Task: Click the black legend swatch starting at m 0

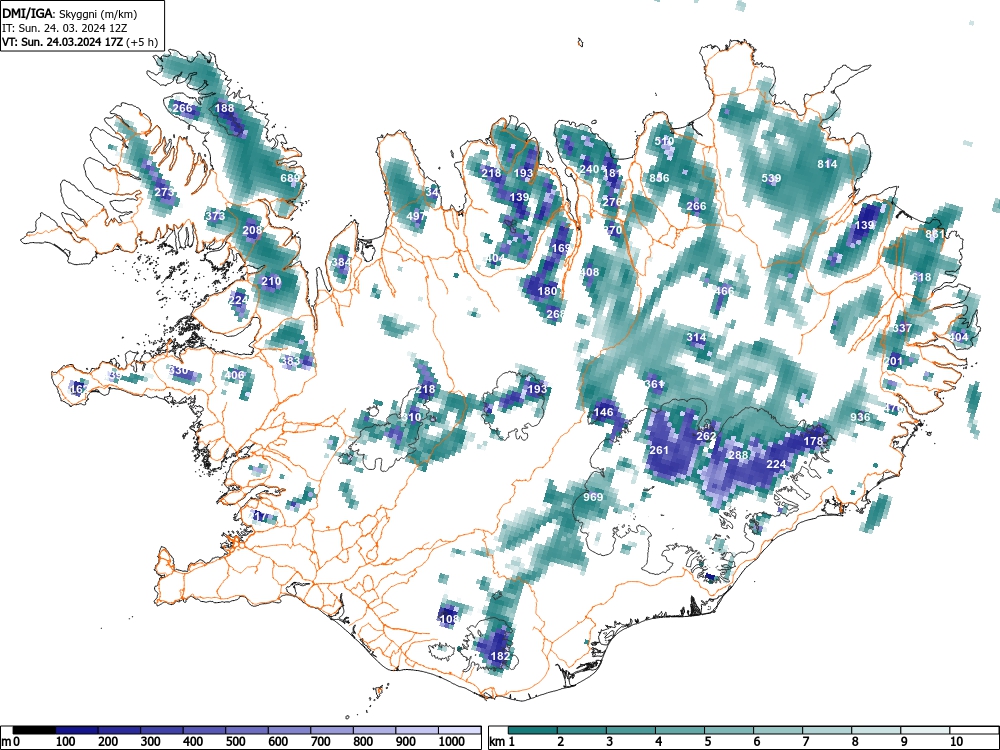Action: click(34, 730)
